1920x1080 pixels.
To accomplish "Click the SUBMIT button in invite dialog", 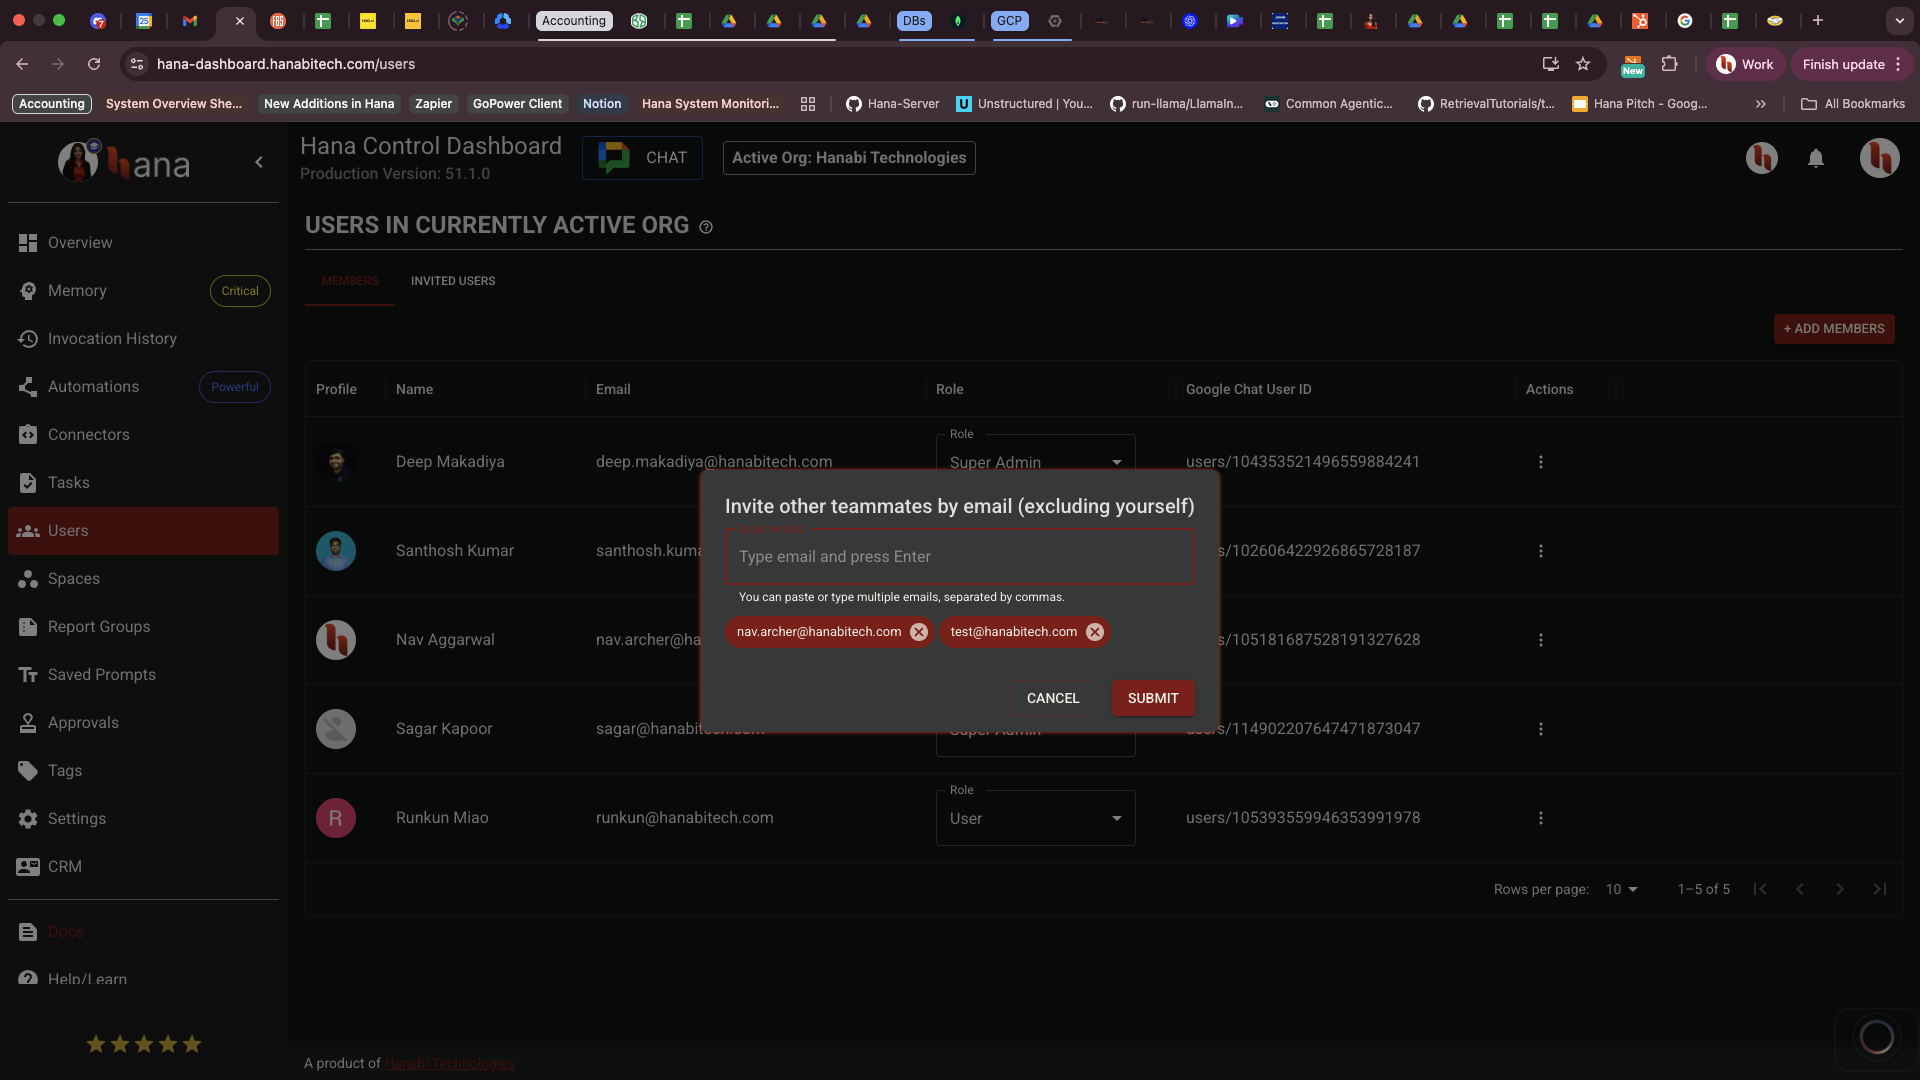I will point(1153,698).
